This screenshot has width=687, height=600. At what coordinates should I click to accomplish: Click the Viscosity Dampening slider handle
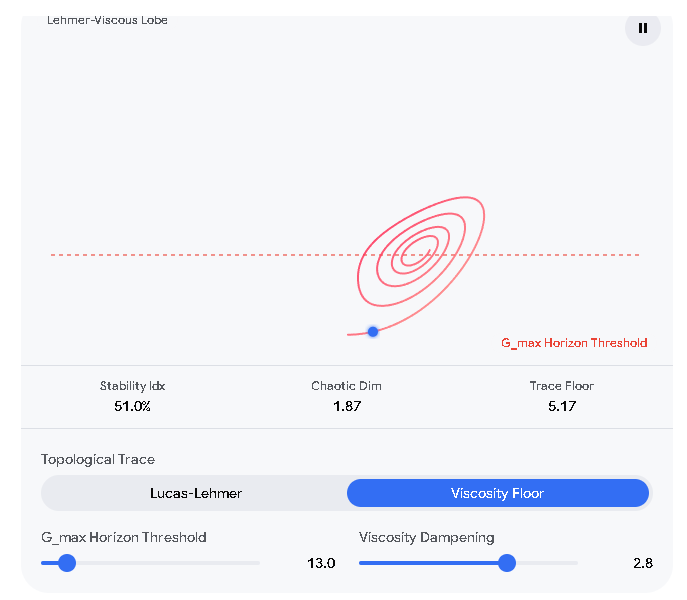(507, 563)
